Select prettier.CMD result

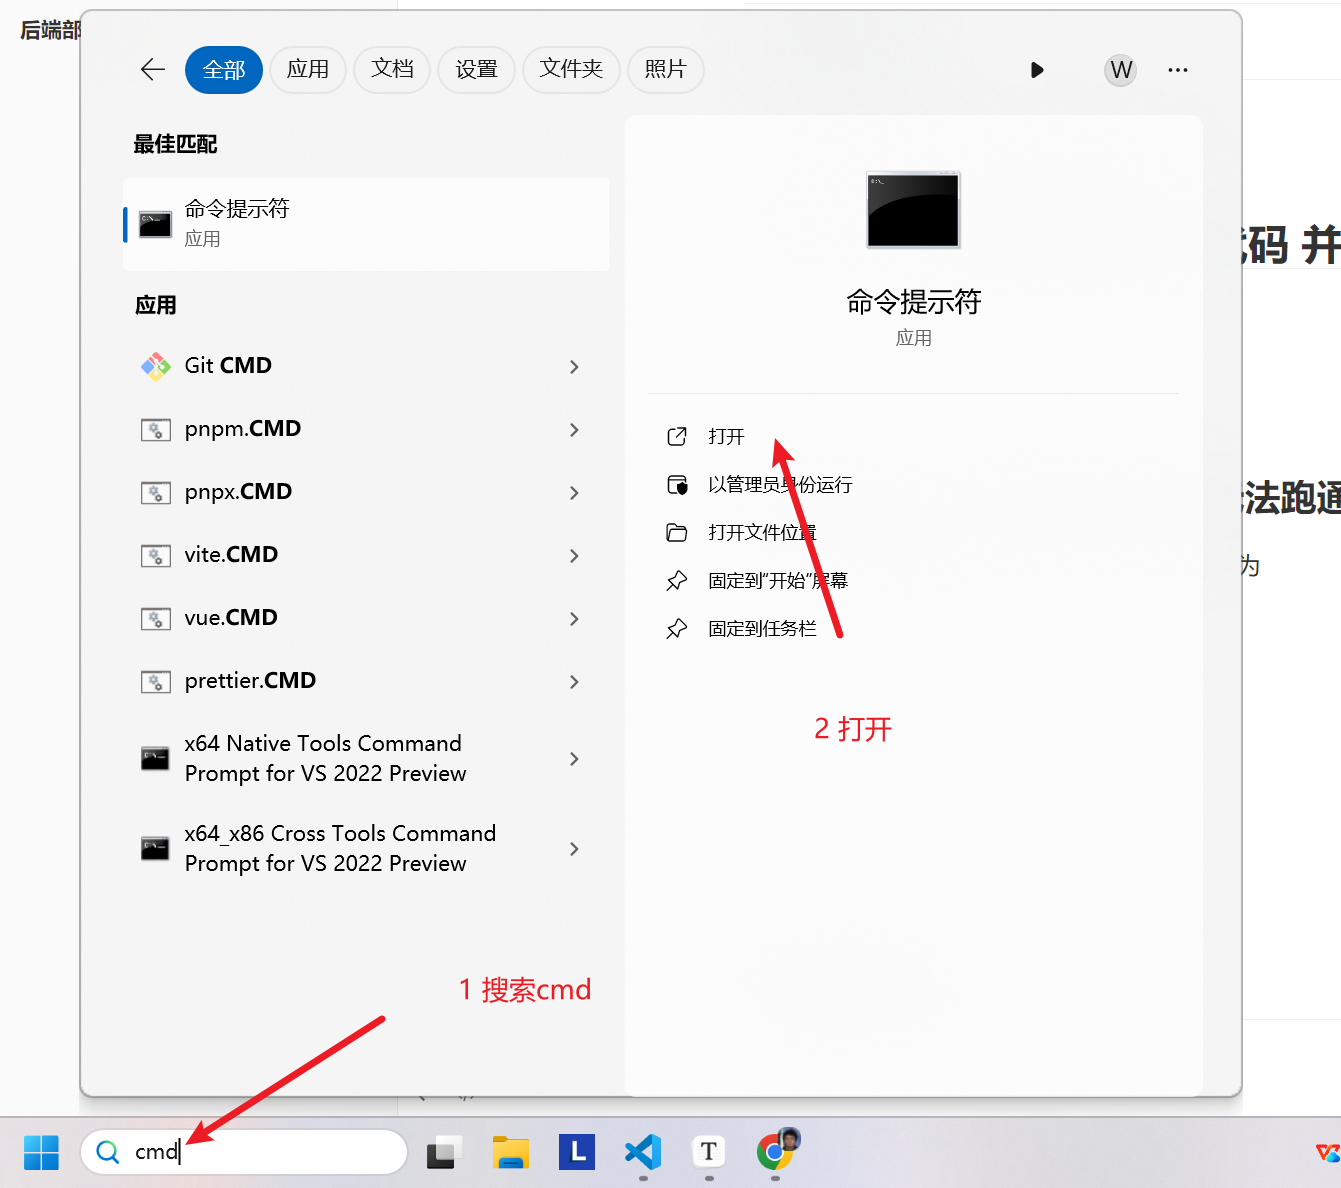click(x=366, y=681)
